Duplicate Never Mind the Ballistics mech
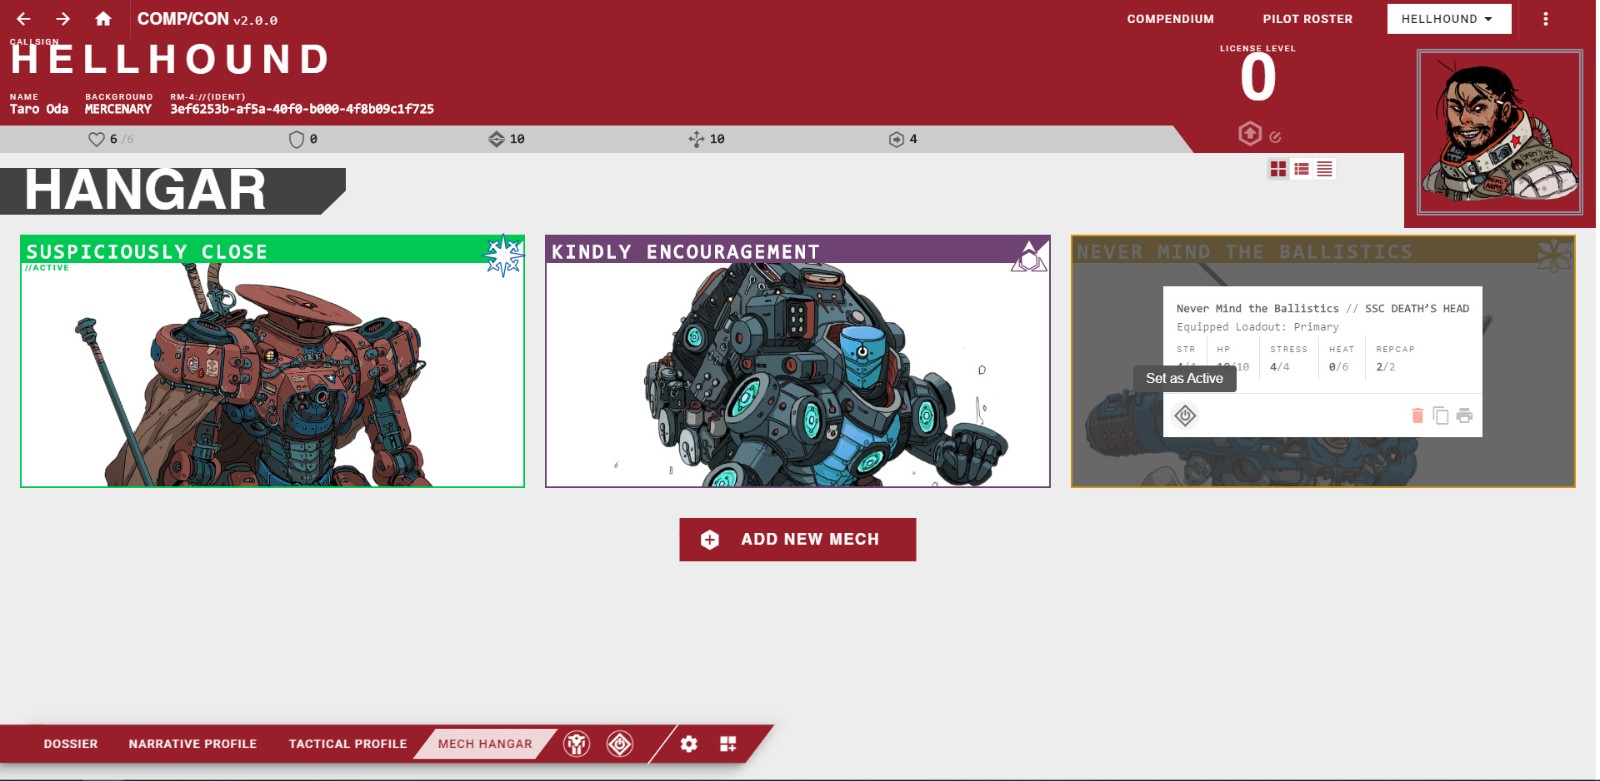 click(1441, 415)
